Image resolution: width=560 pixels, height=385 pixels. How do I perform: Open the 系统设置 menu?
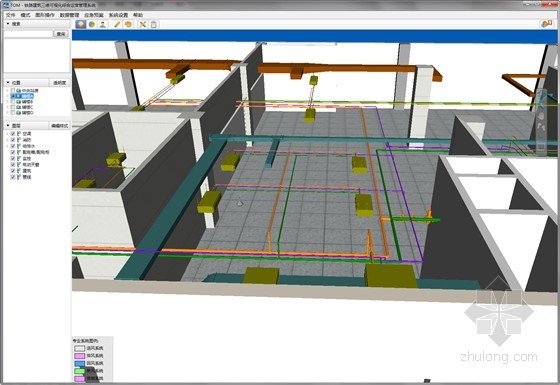[x=118, y=15]
